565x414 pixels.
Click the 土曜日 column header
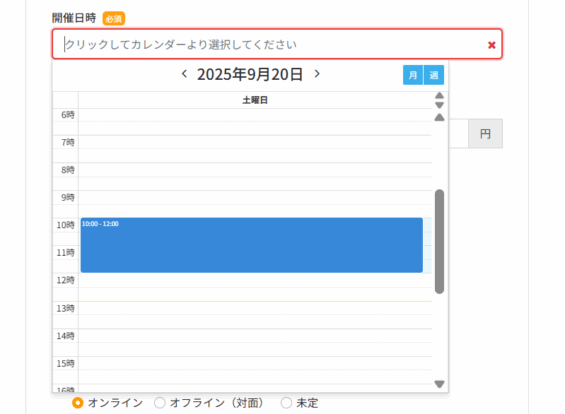pos(255,100)
